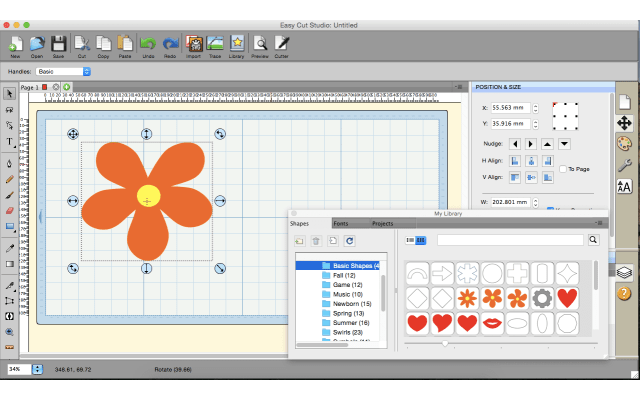Open a file with the Open icon
The width and height of the screenshot is (640, 400).
(37, 44)
